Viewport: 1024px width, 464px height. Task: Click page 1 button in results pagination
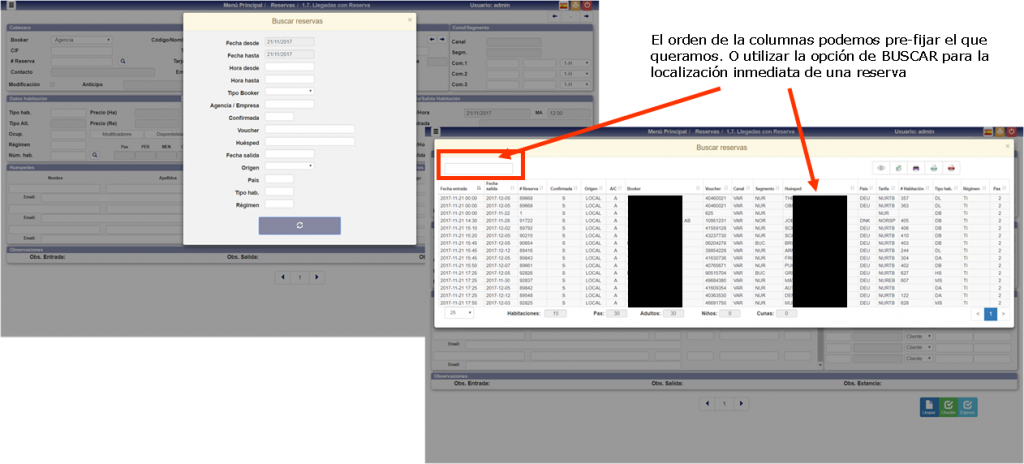click(x=991, y=313)
